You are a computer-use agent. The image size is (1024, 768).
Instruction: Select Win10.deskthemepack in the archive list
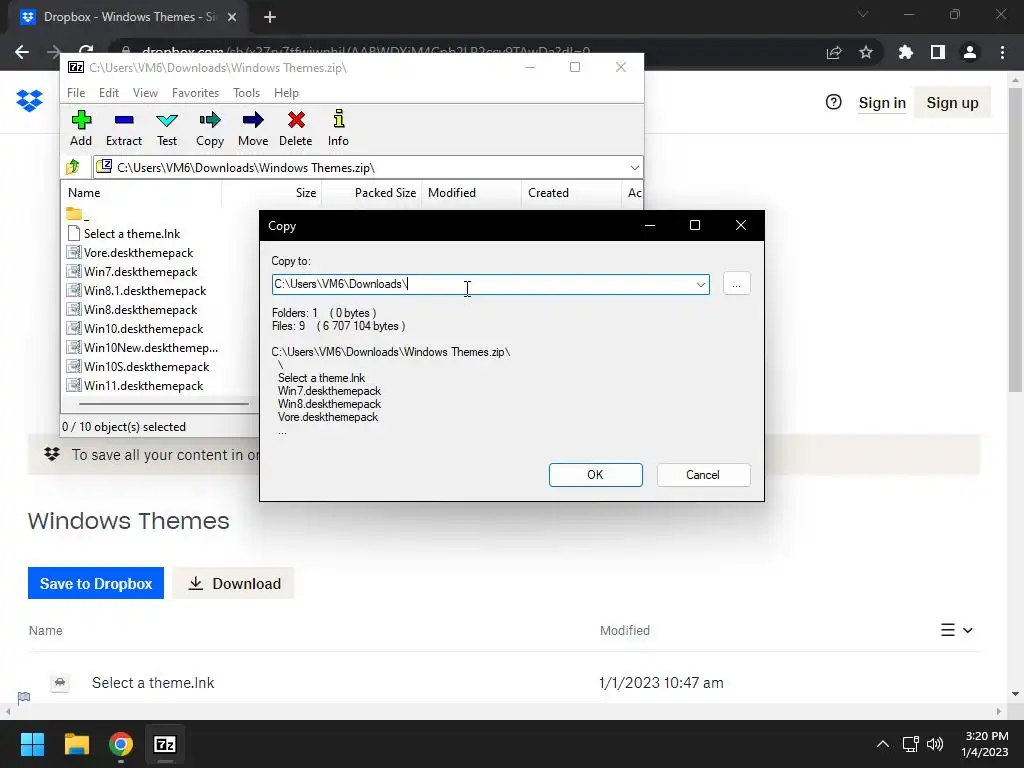pos(144,328)
